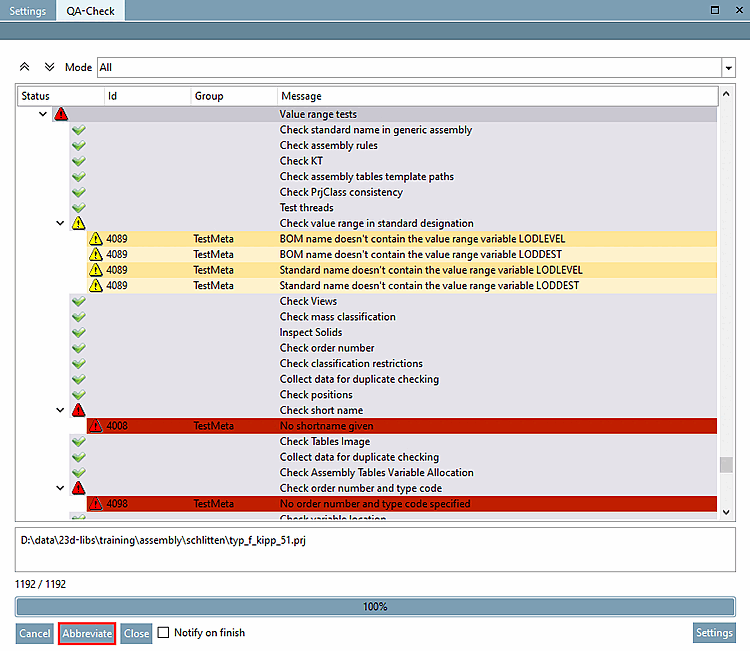Click yellow warning icon for Check value range in standard designation
The height and width of the screenshot is (651, 750).
pos(78,223)
